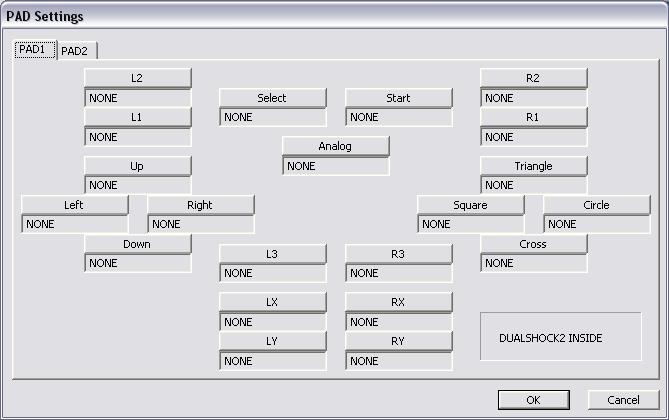
Task: Click the L3 stick button
Action: (x=273, y=254)
